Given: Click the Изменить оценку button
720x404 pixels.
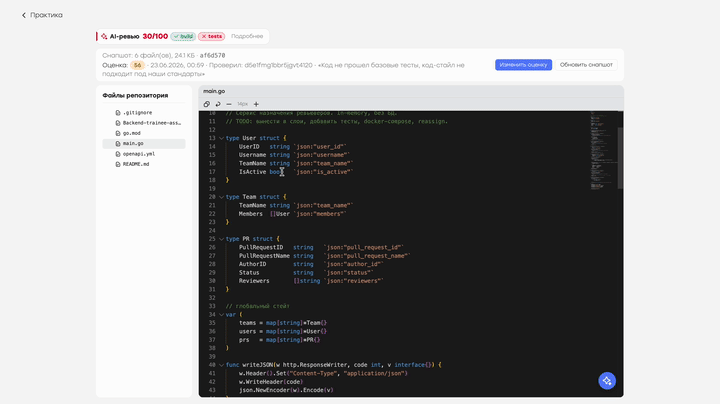Looking at the screenshot, I should pyautogui.click(x=523, y=65).
